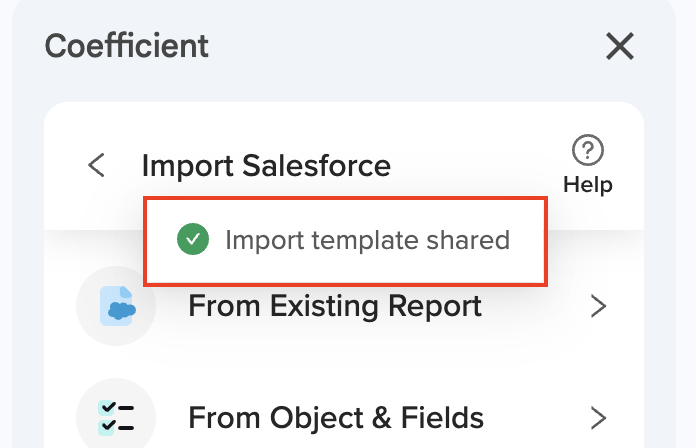The image size is (696, 448).
Task: Click blank toast area right of "shared"
Action: [x=527, y=240]
